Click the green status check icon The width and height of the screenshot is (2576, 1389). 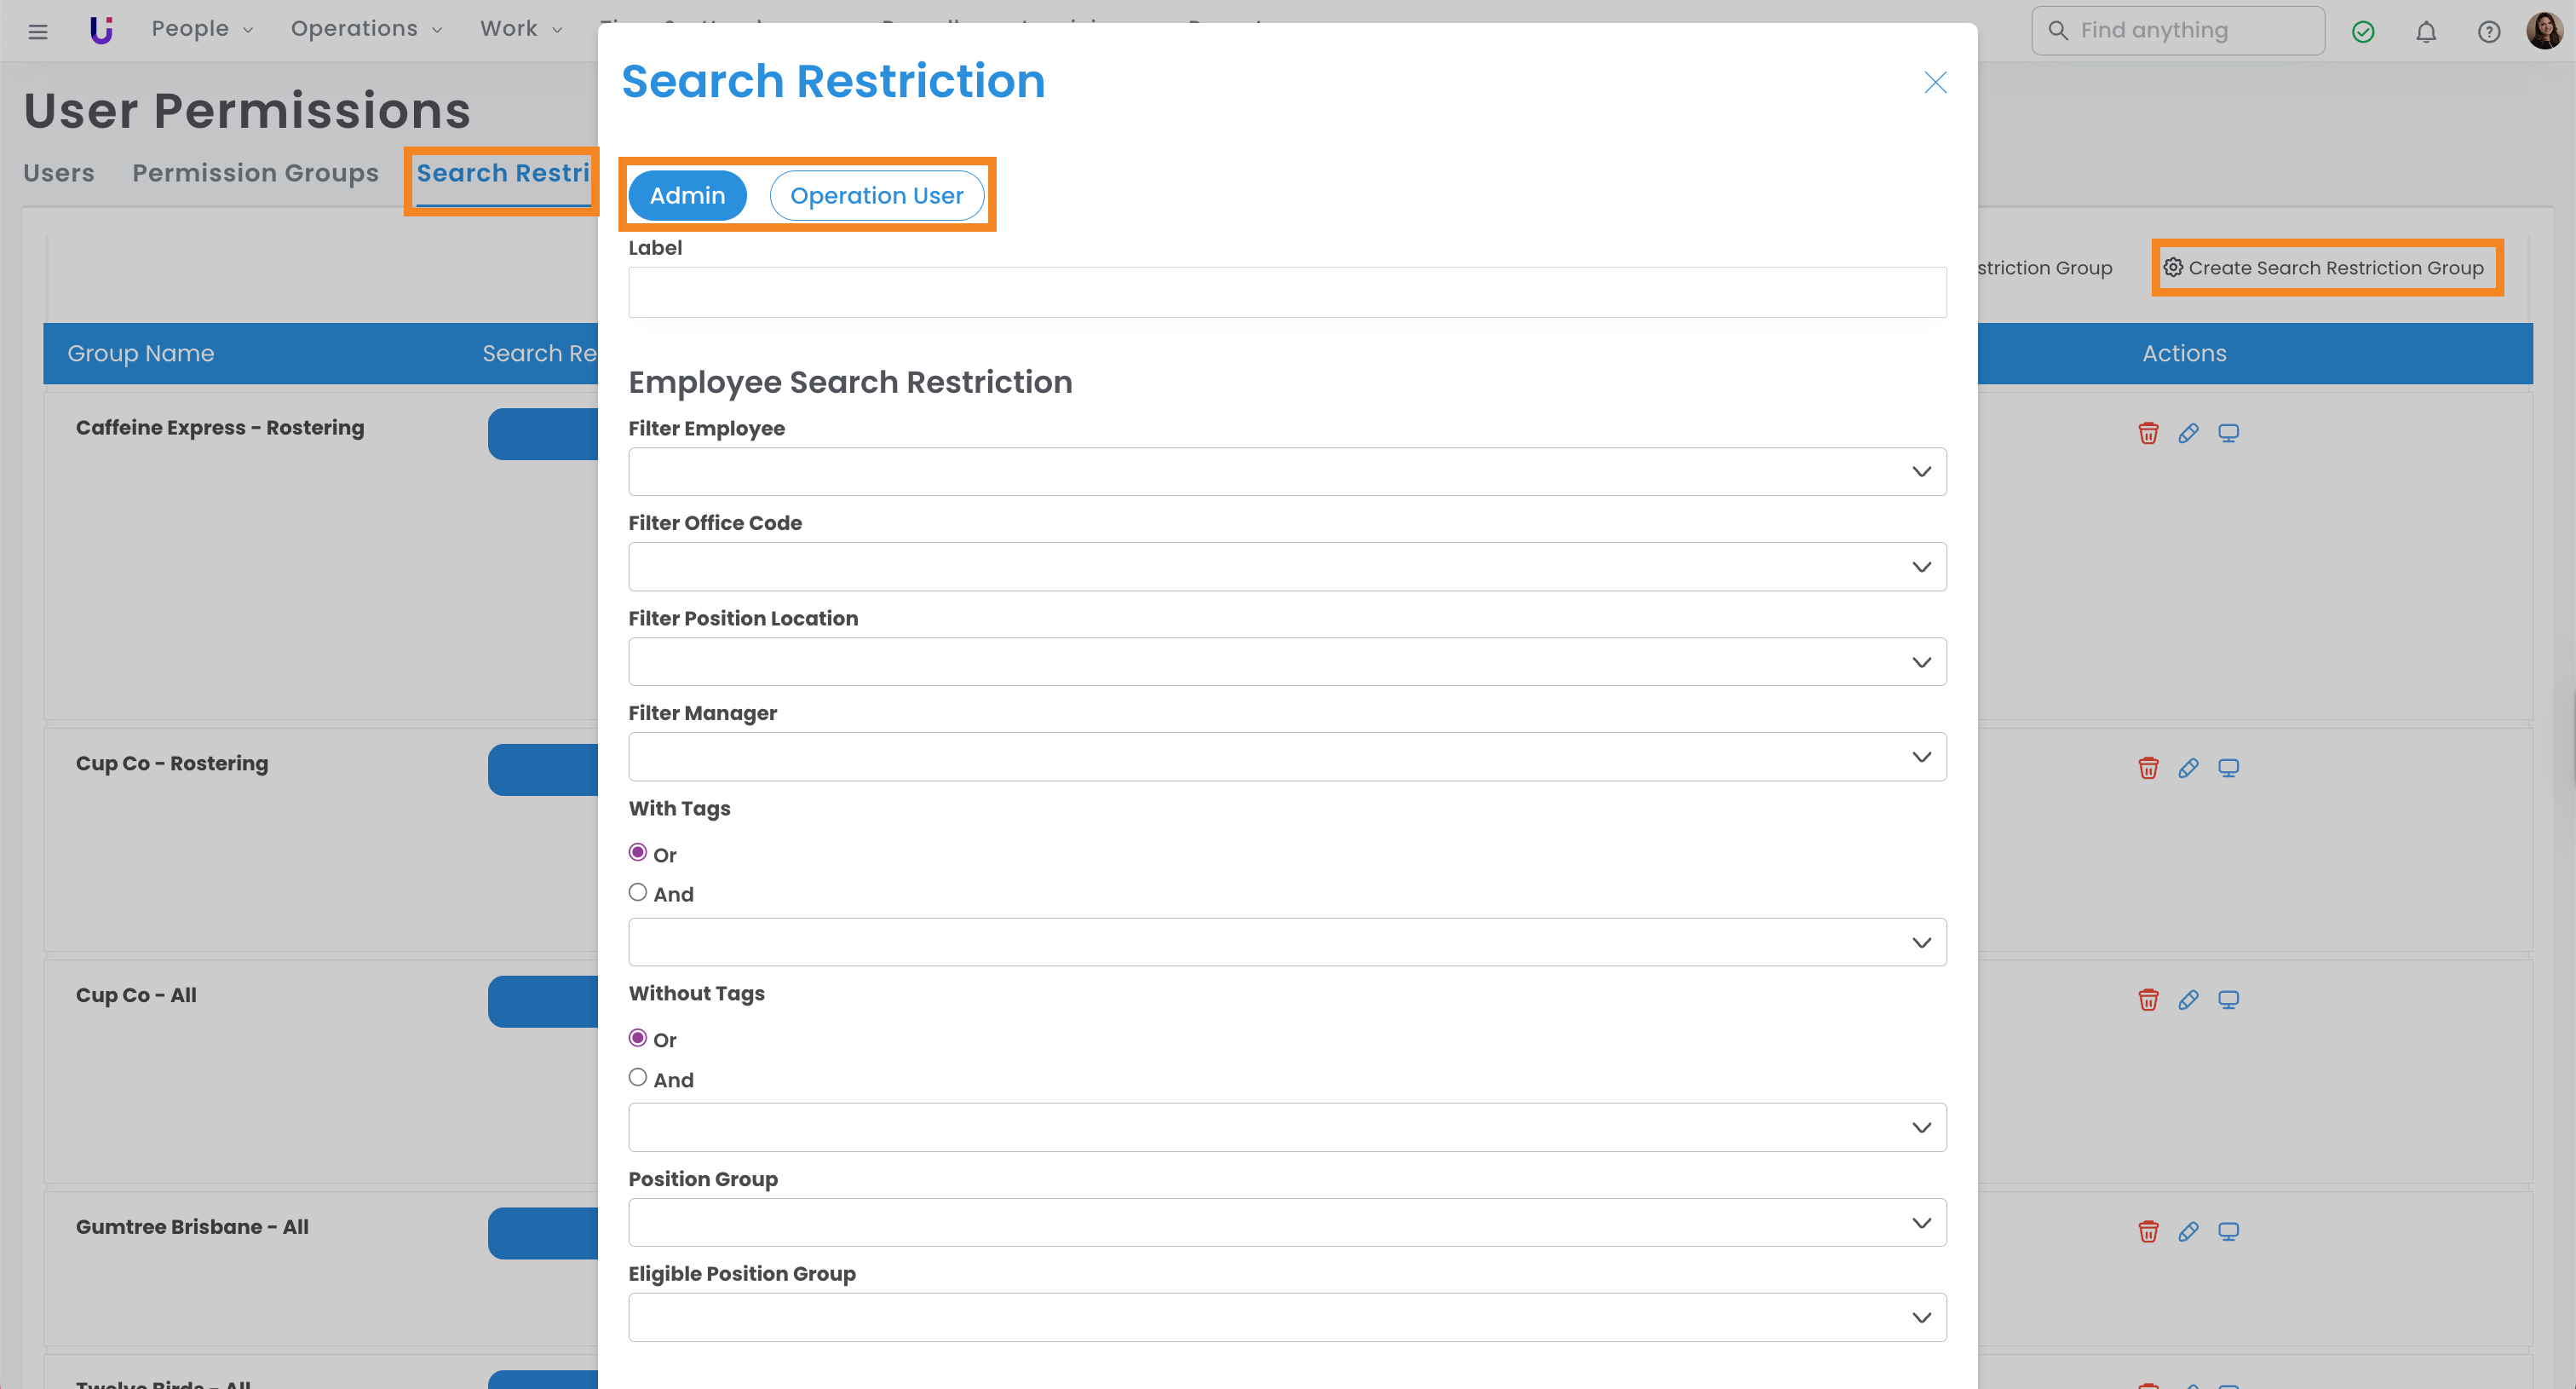point(2362,32)
